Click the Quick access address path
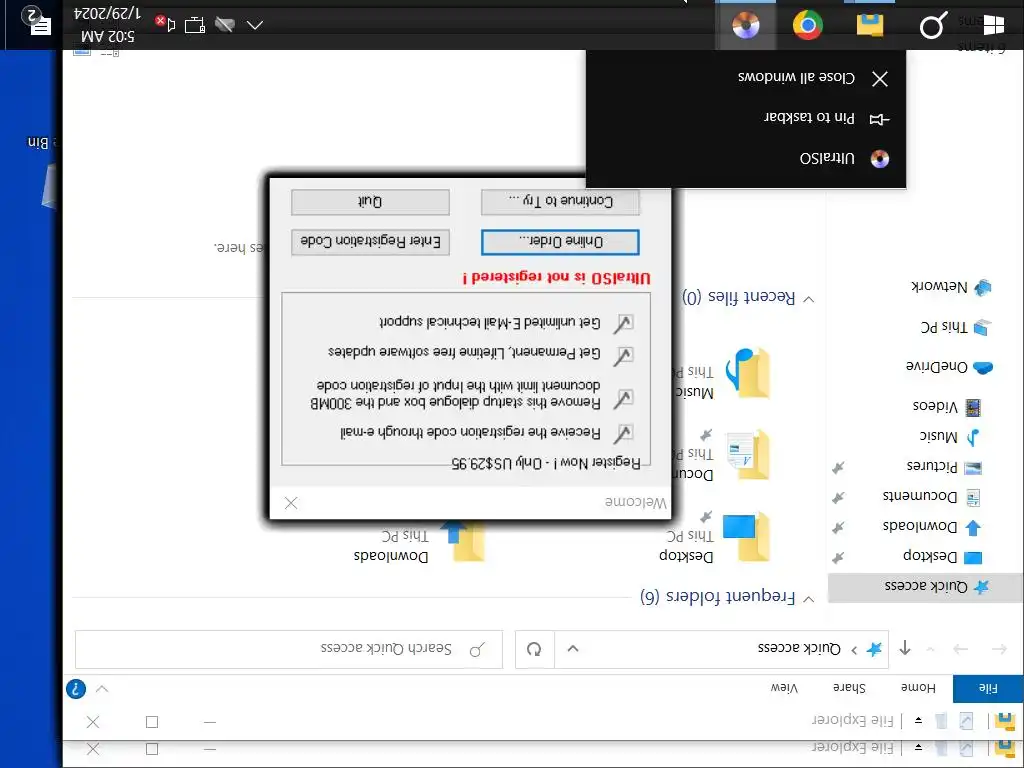The image size is (1024, 768). (799, 648)
